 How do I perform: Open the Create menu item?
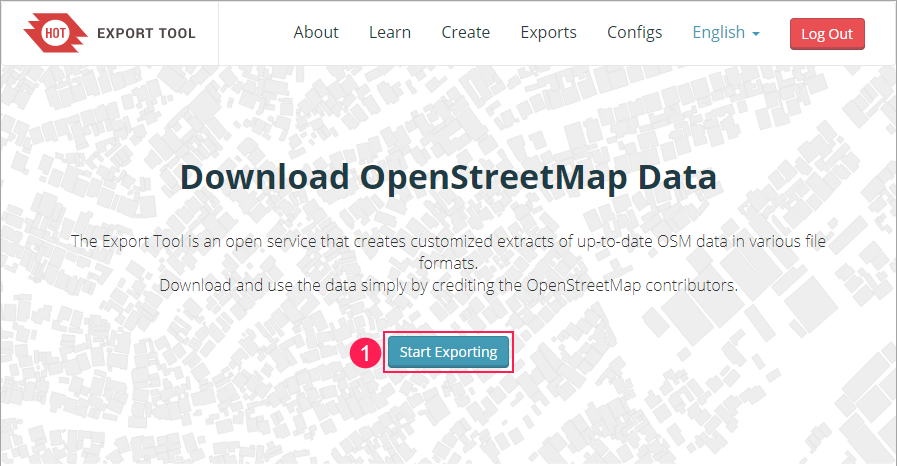point(466,33)
